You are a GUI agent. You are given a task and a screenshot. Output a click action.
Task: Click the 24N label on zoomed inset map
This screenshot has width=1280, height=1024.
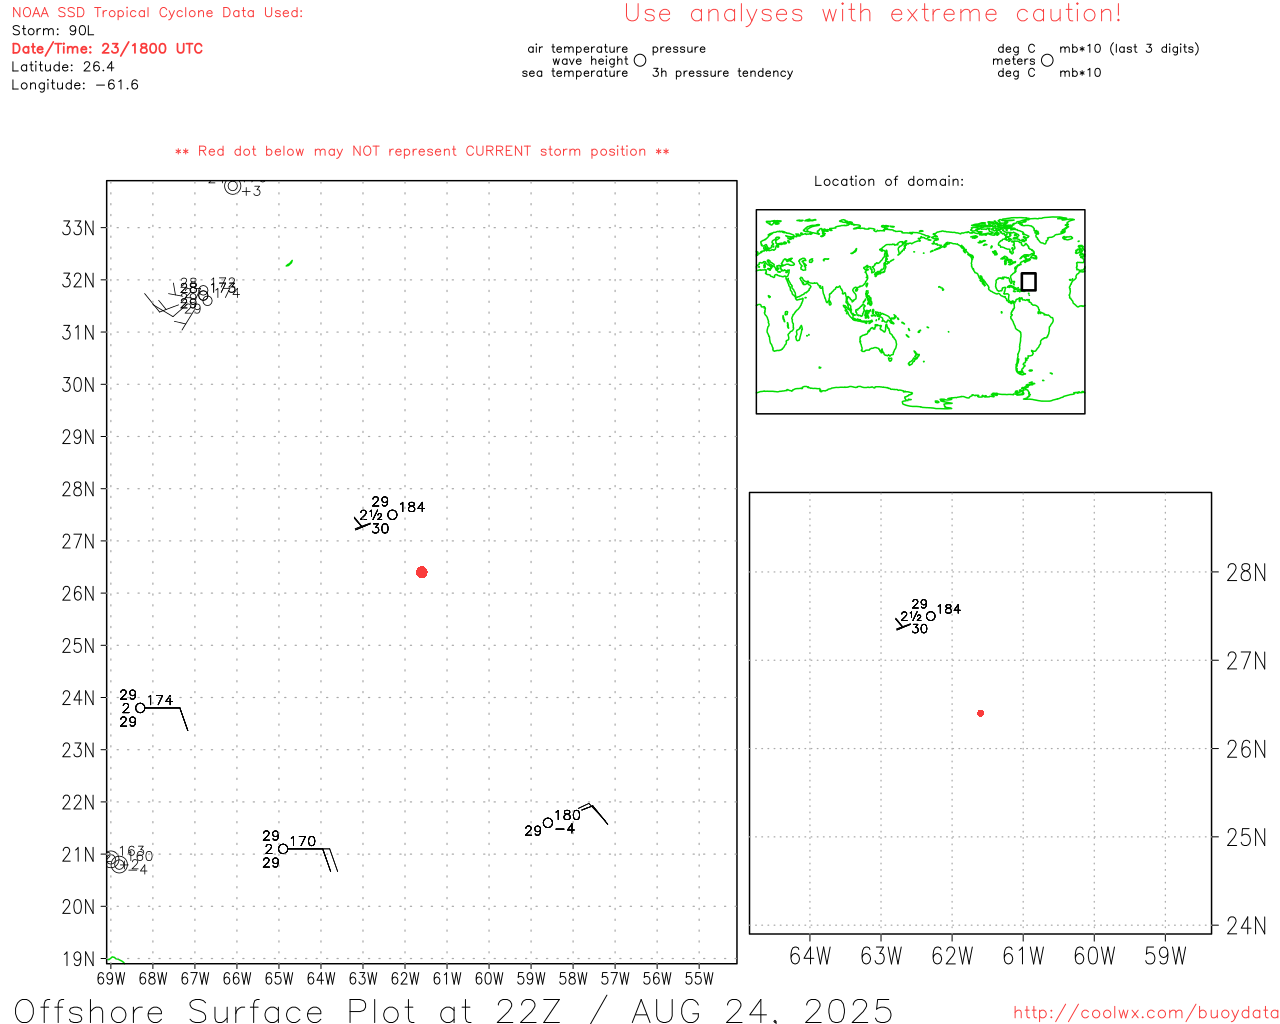1246,926
